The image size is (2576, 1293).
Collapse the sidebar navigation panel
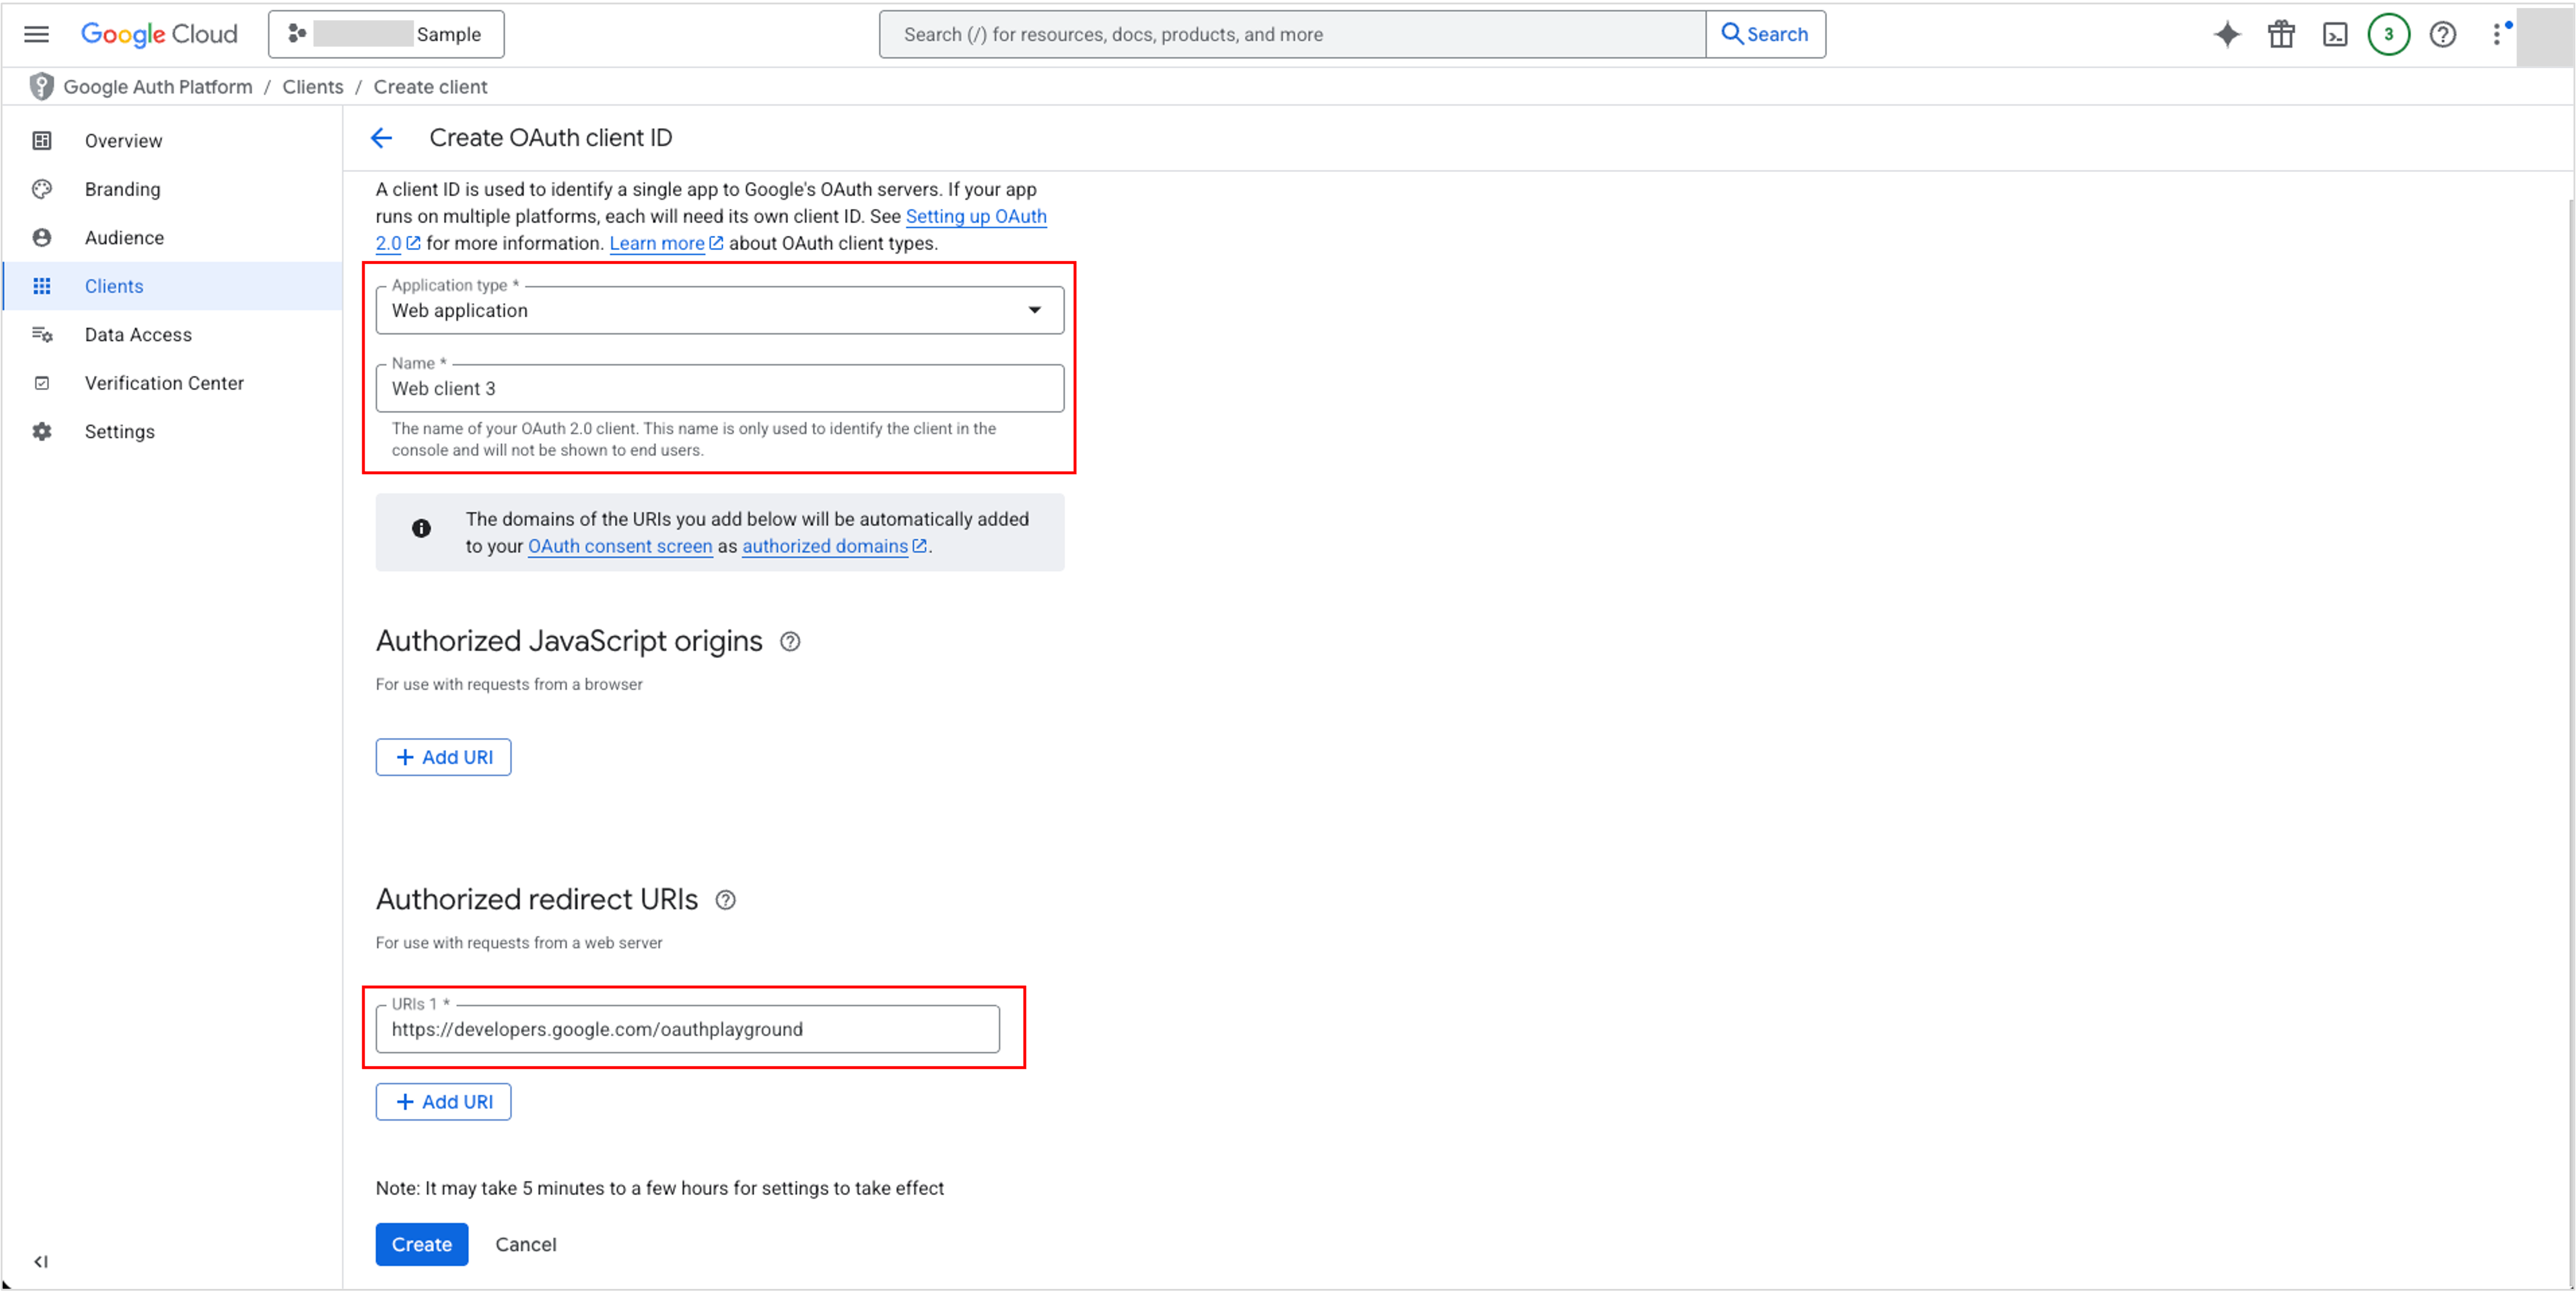(x=41, y=1262)
